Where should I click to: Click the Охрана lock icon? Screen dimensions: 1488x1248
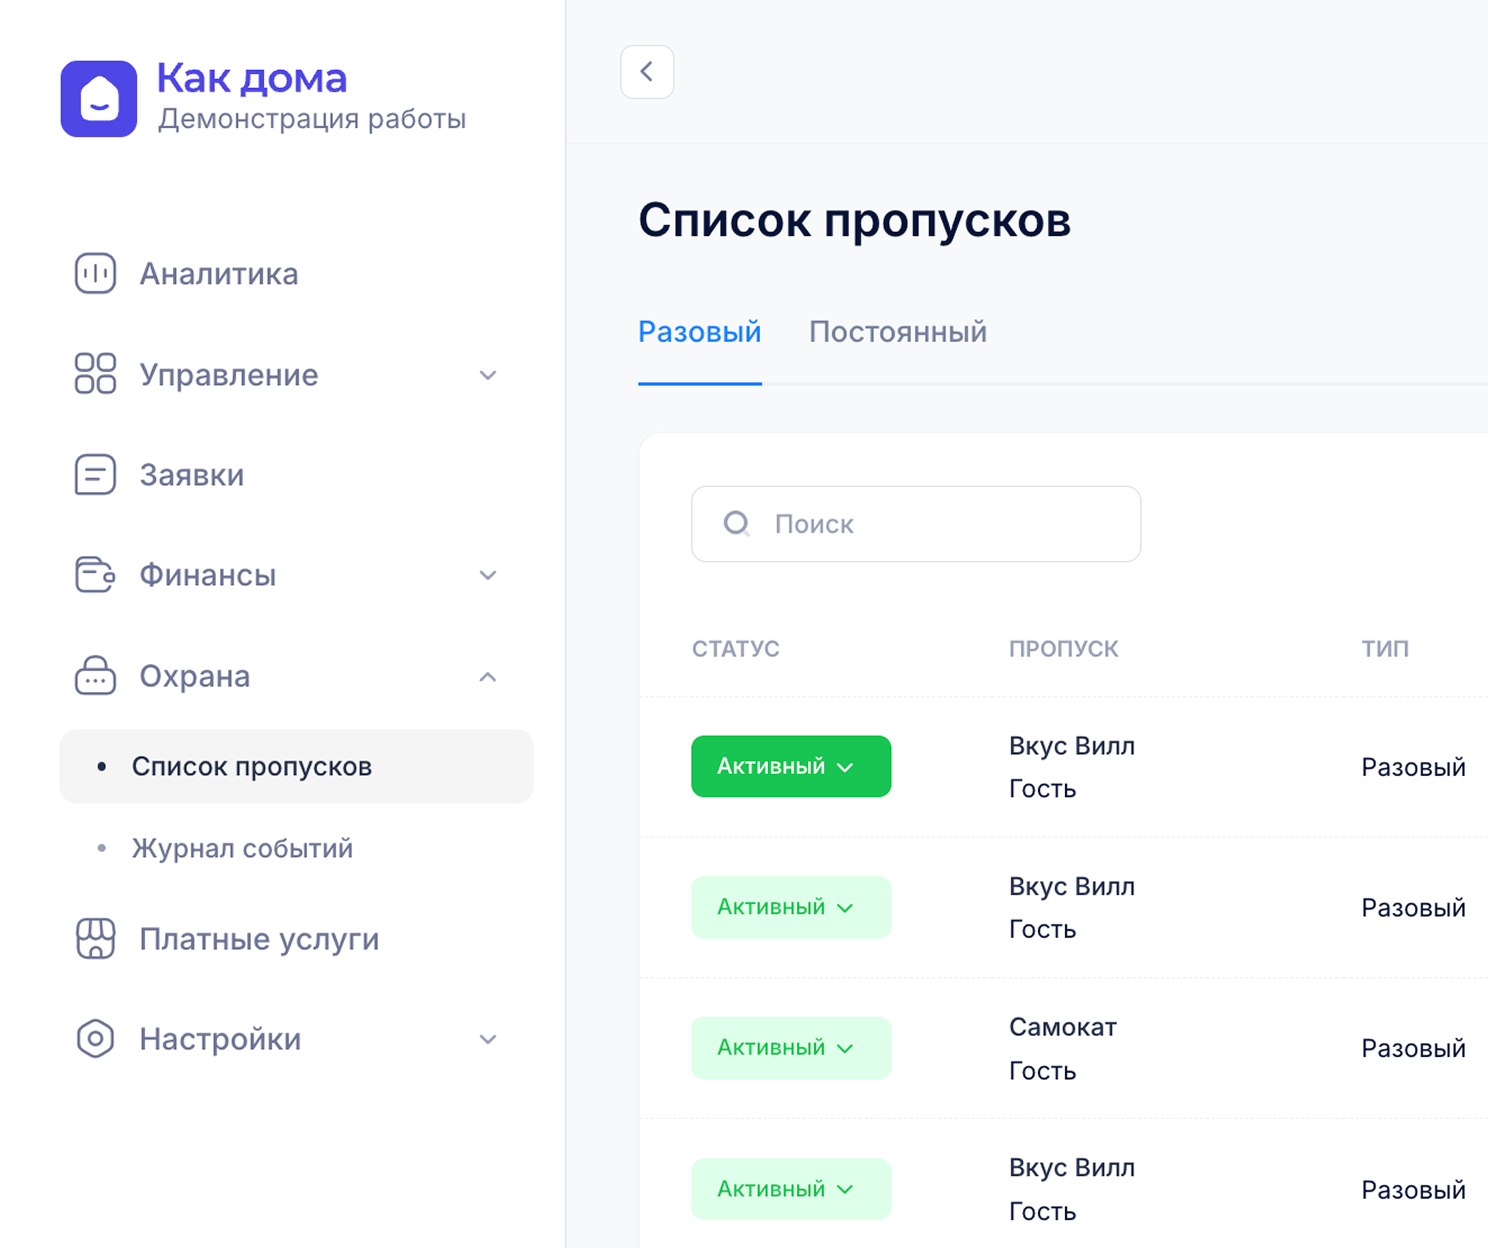[x=96, y=676]
